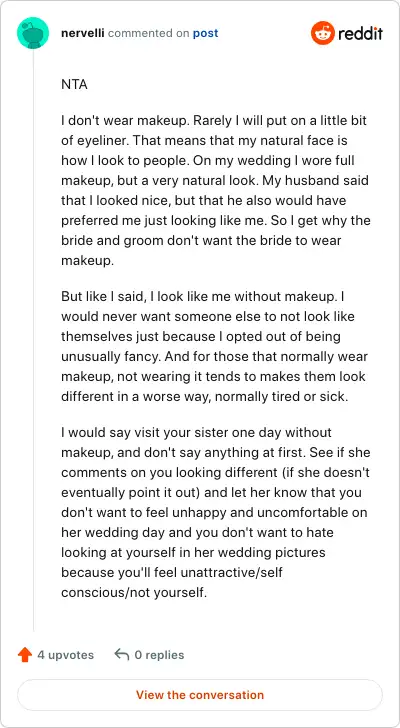Collapse comment via the vertical thread line
The height and width of the screenshot is (728, 400).
tap(33, 340)
